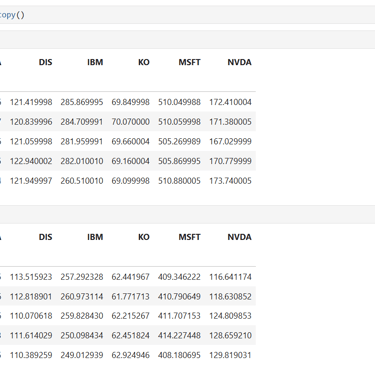Pick the value 69.660004
Screen dimensions: 375x366
click(130, 141)
